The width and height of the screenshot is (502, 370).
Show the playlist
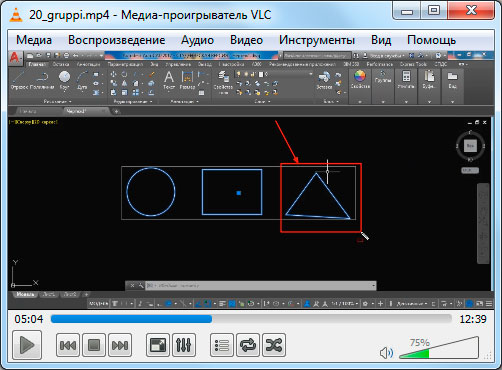222,345
